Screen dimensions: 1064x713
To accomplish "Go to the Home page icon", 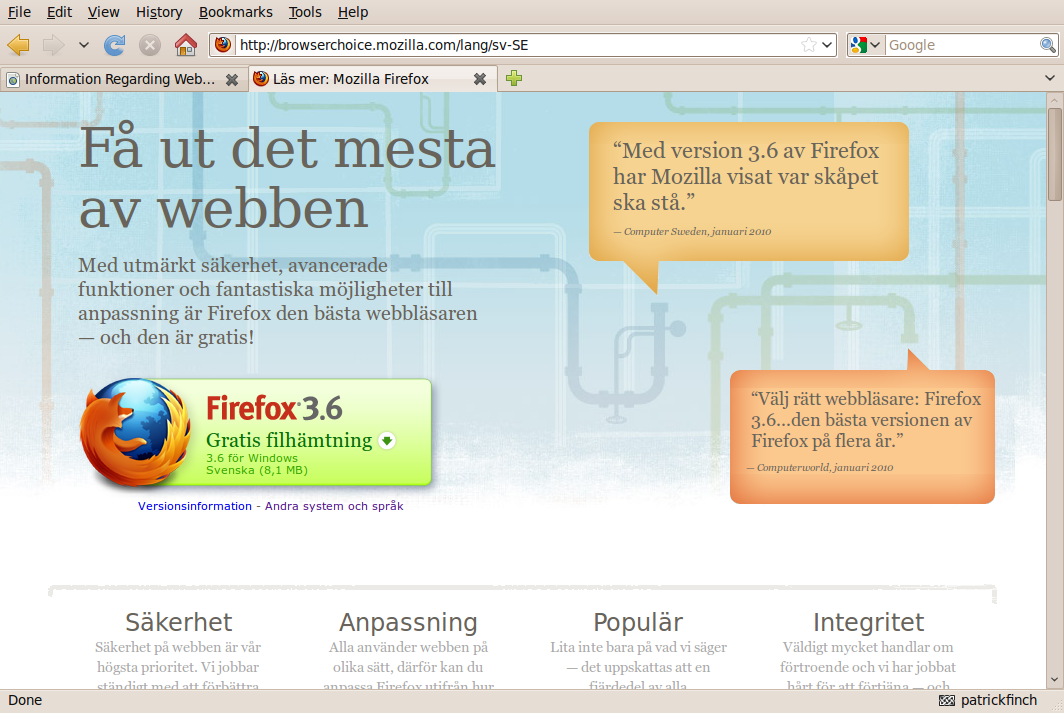I will (x=185, y=45).
